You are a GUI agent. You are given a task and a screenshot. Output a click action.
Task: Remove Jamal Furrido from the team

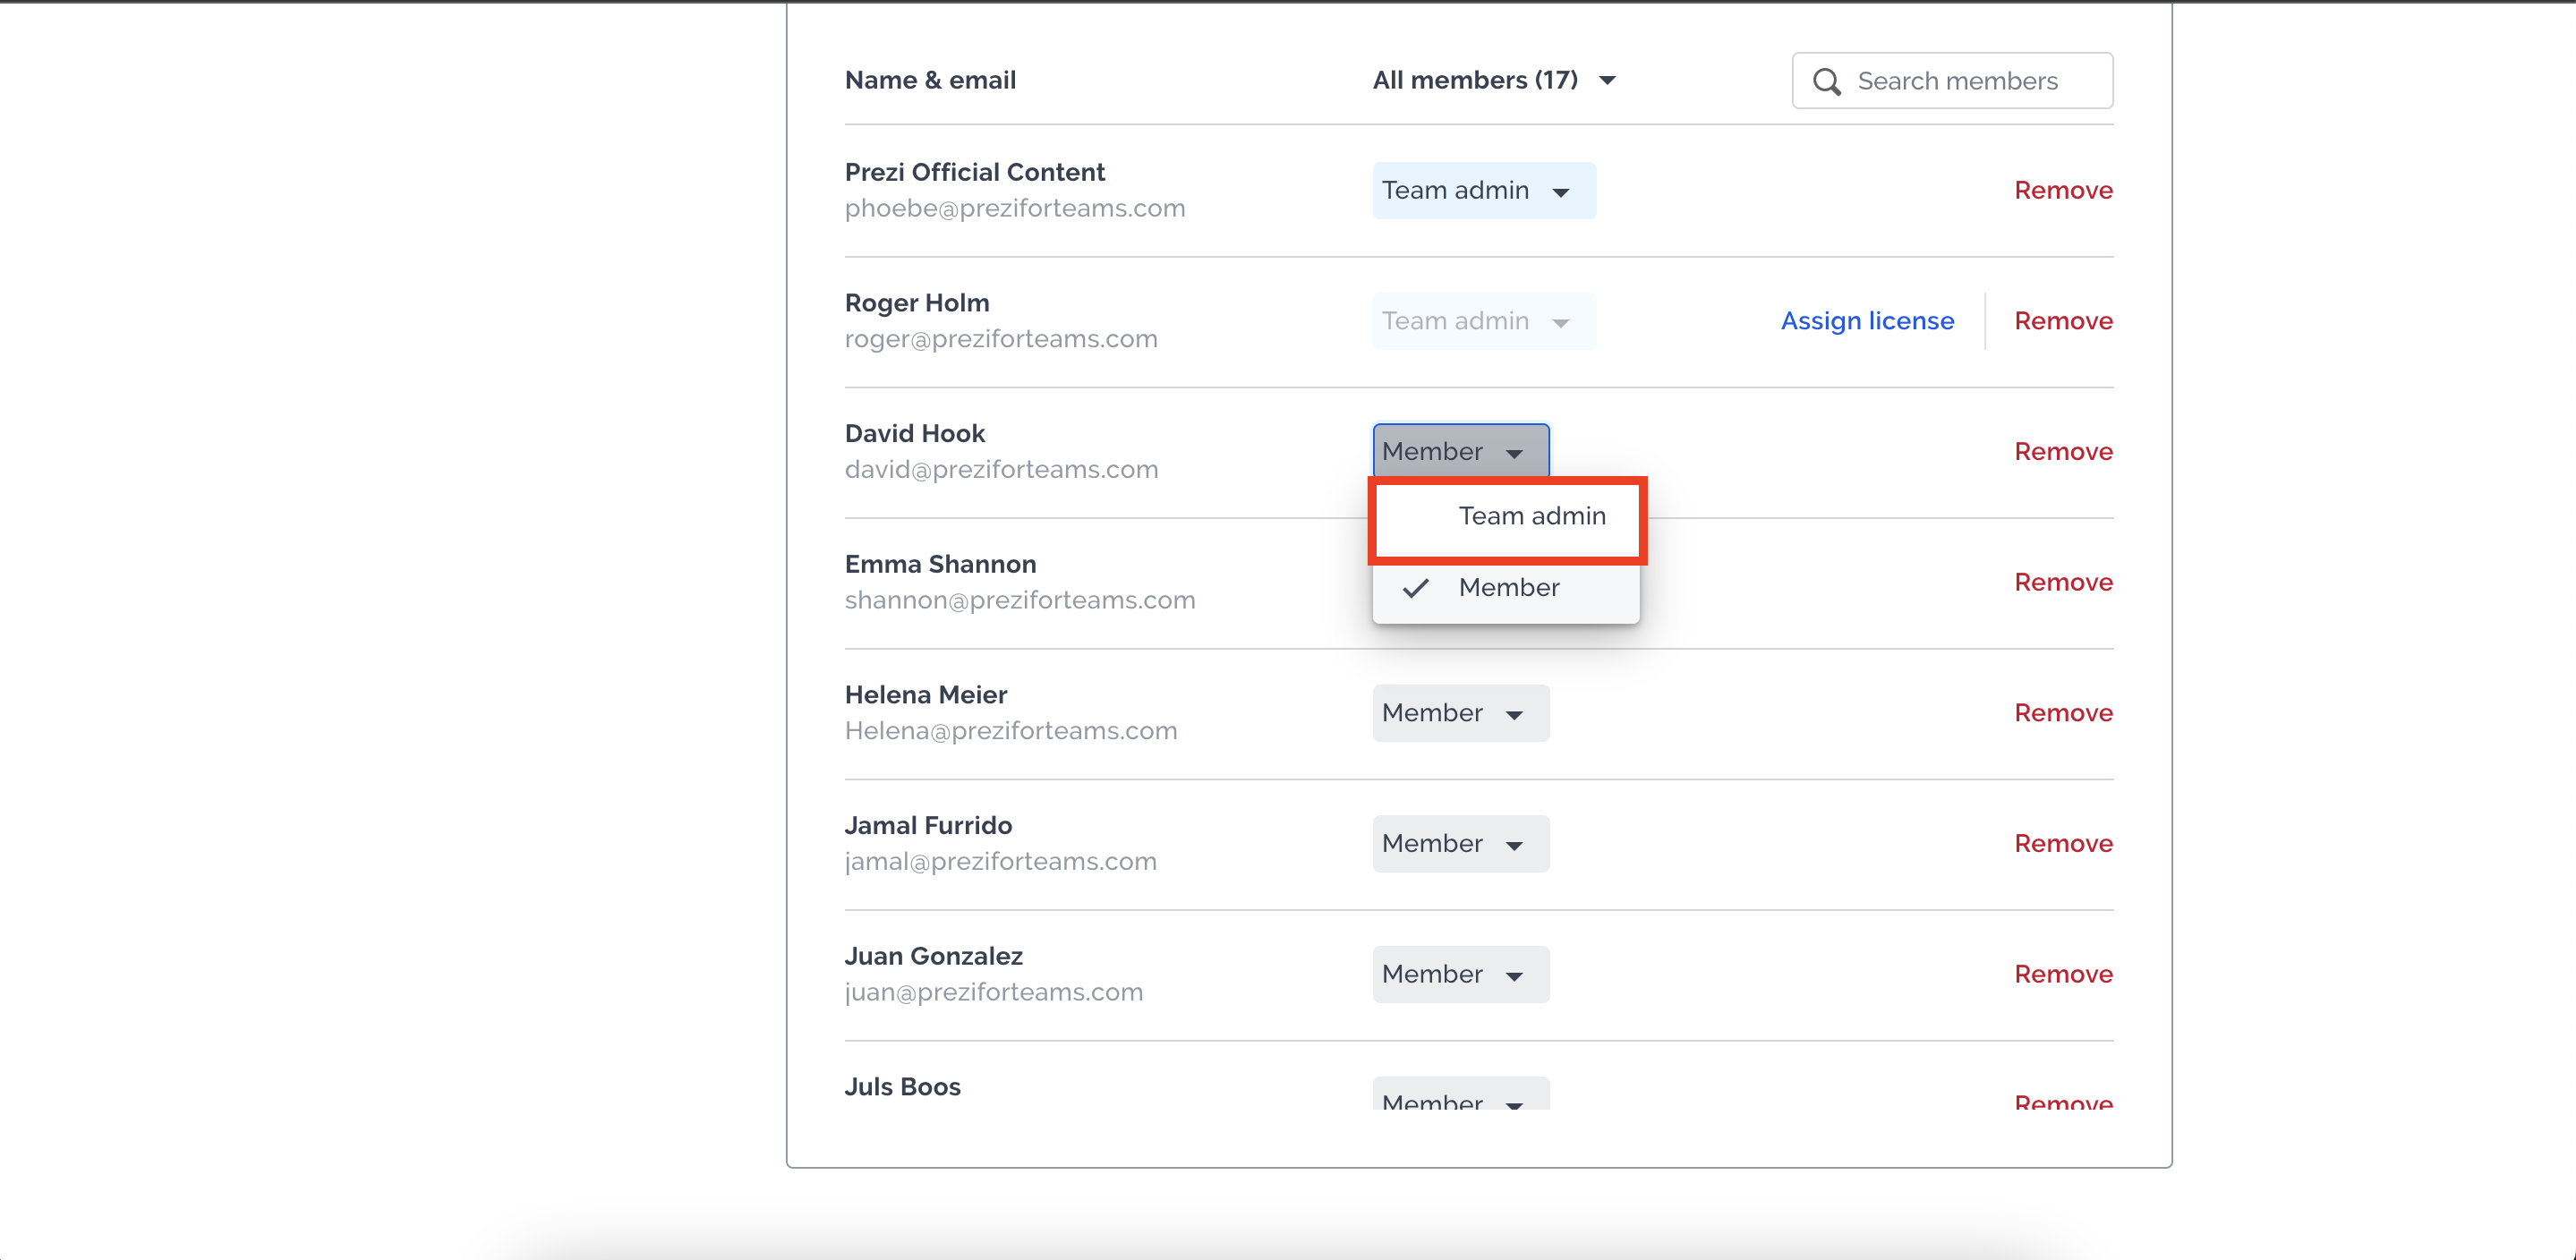[2062, 844]
